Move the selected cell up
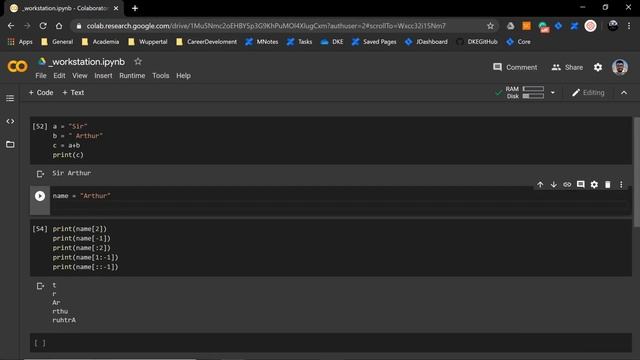640x360 pixels. (540, 184)
